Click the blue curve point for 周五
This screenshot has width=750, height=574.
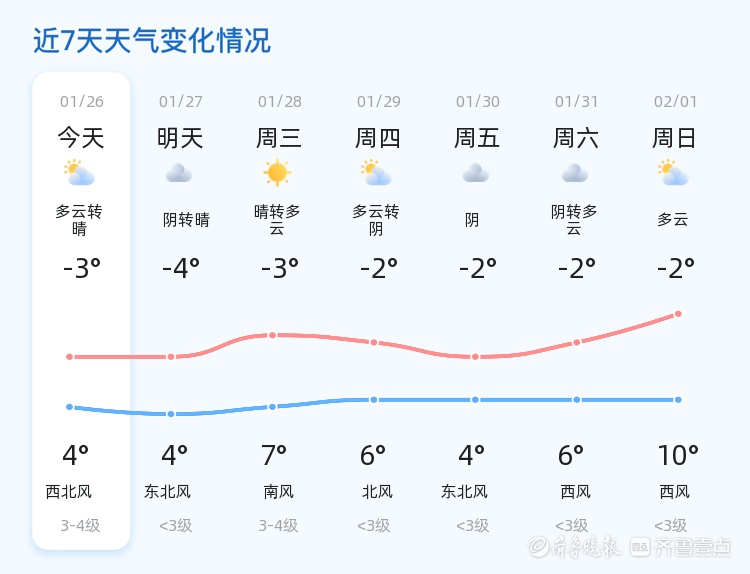click(475, 400)
